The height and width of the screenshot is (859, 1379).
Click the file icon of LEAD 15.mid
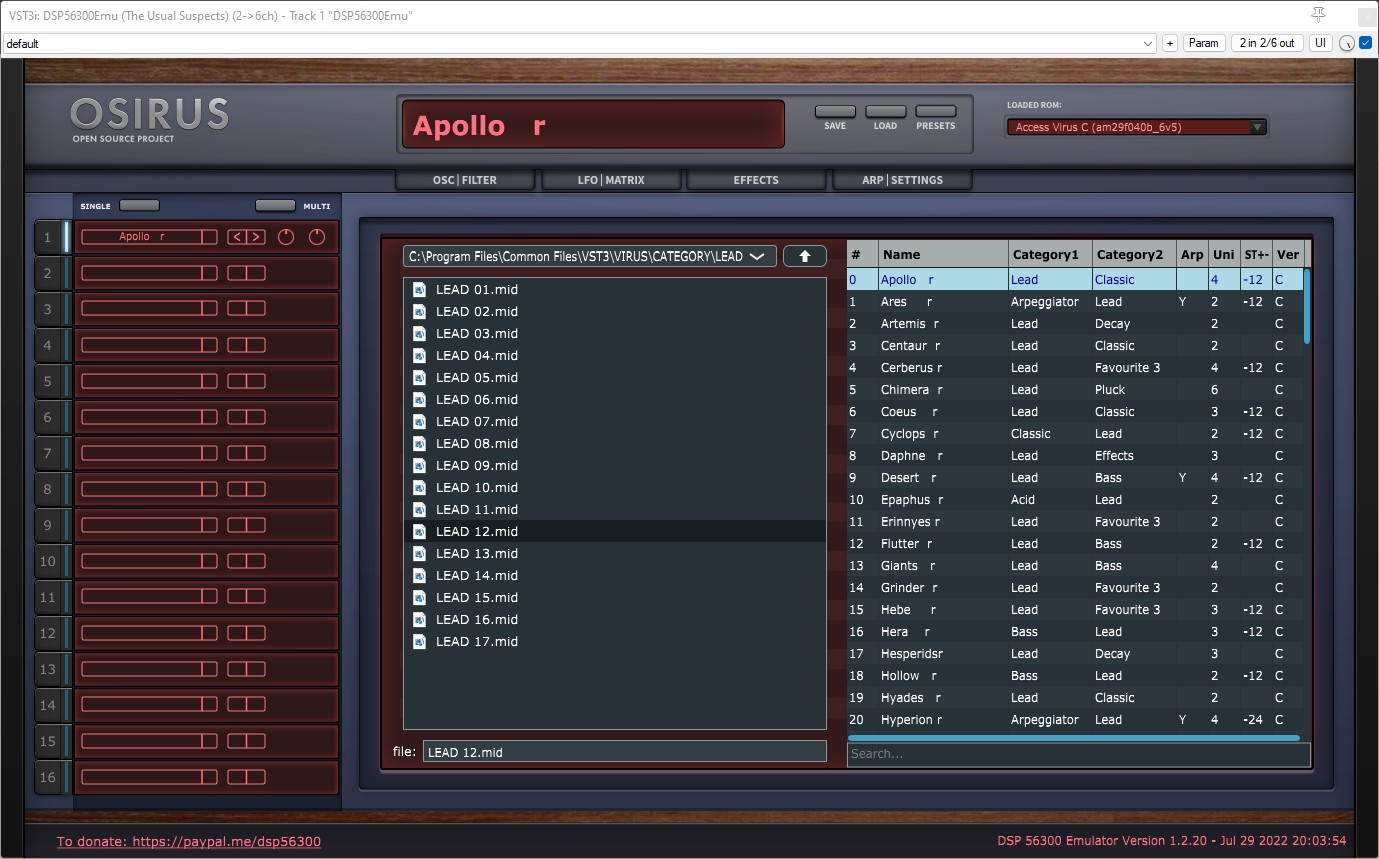coord(420,598)
